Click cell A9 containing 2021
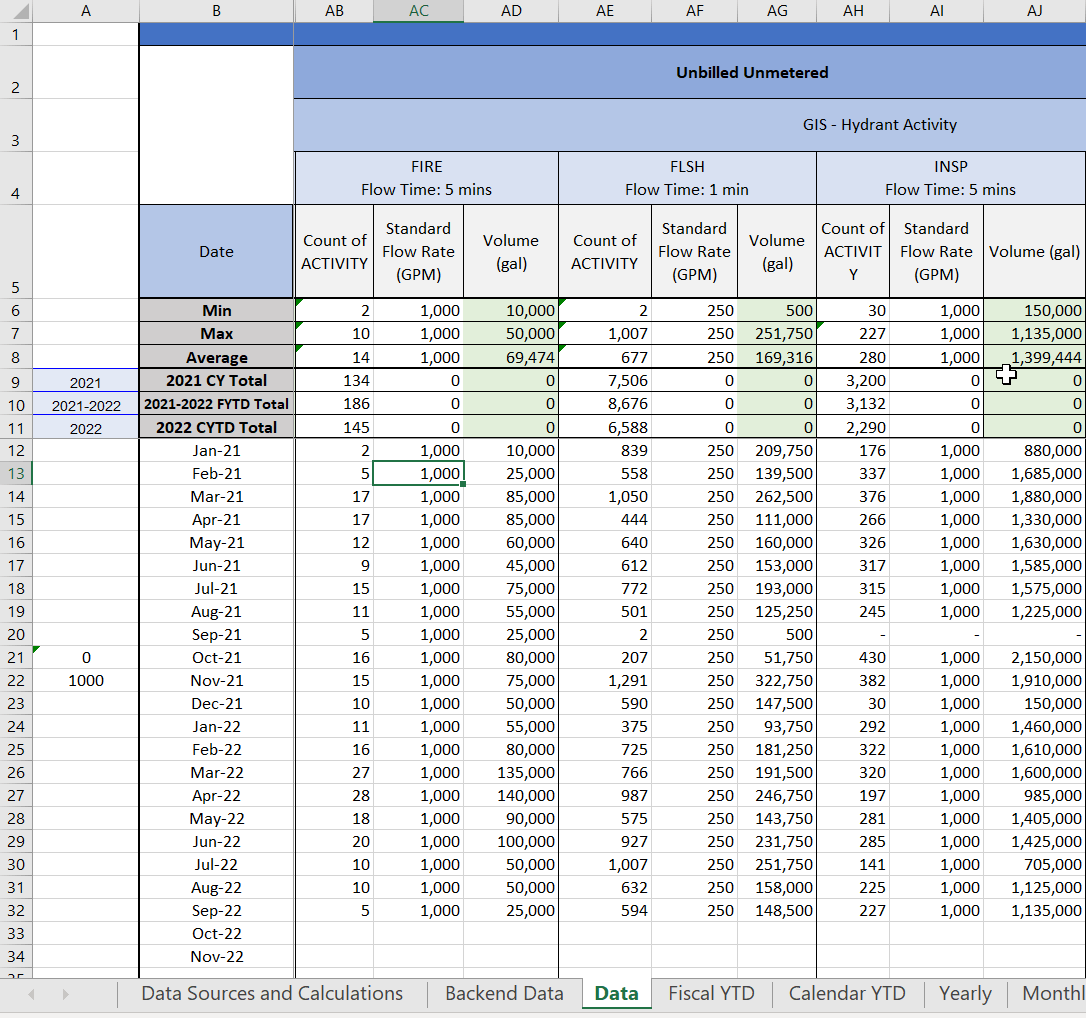 tap(86, 382)
